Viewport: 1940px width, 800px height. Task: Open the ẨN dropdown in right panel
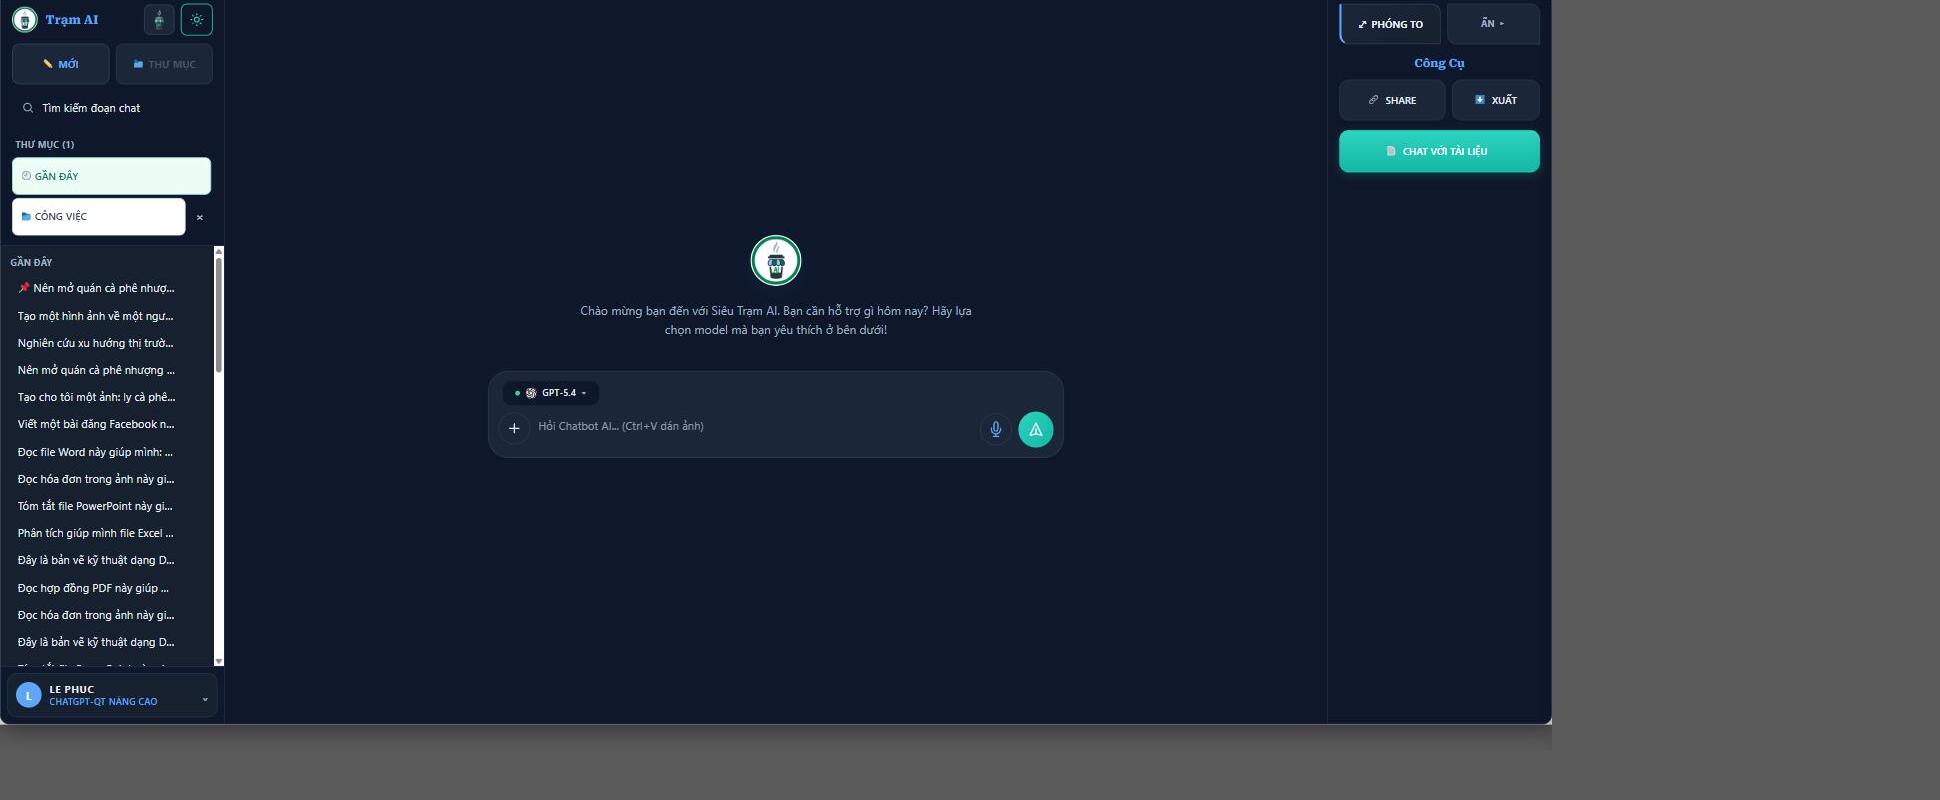tap(1493, 23)
